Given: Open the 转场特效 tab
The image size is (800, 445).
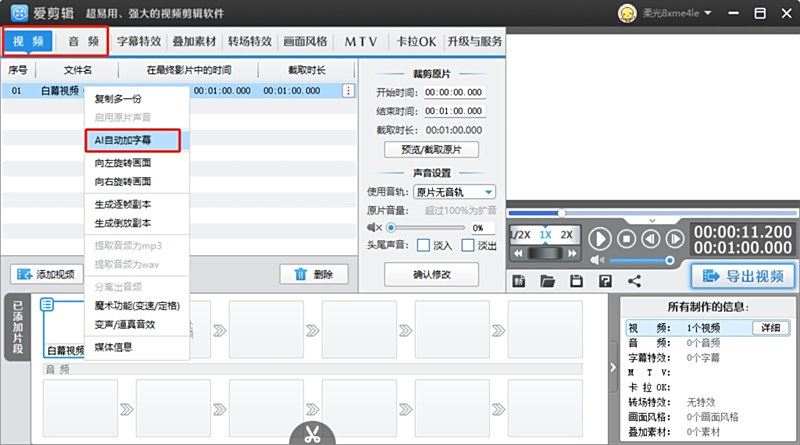Looking at the screenshot, I should point(249,41).
